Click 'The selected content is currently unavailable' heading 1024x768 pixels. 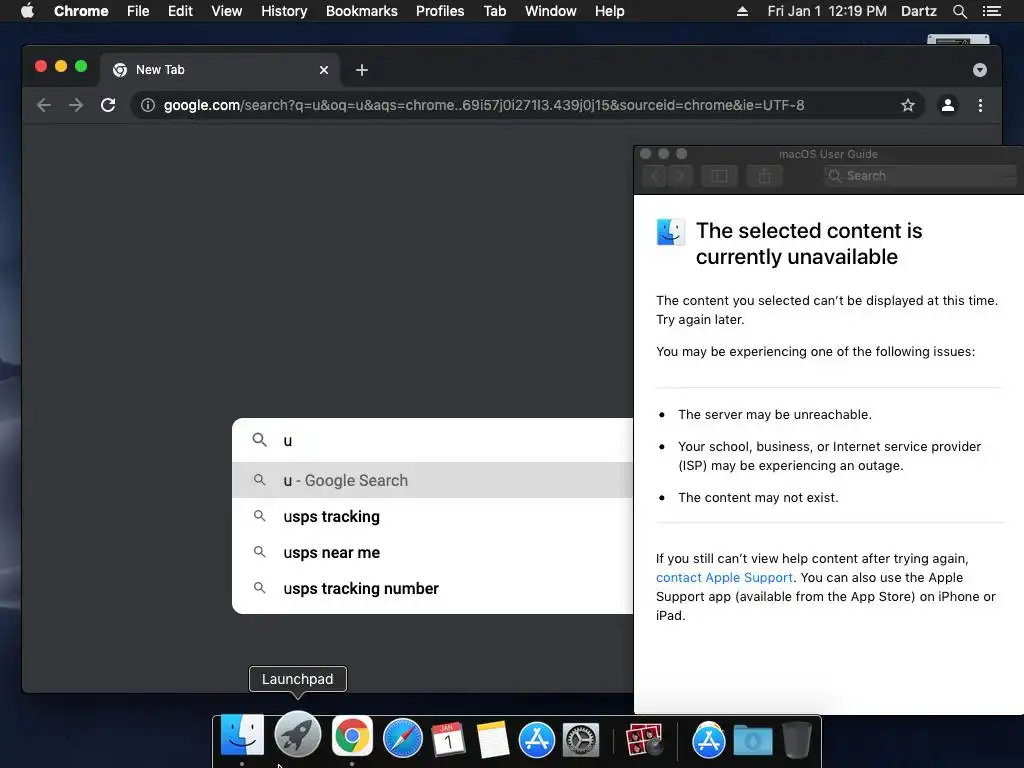[808, 244]
